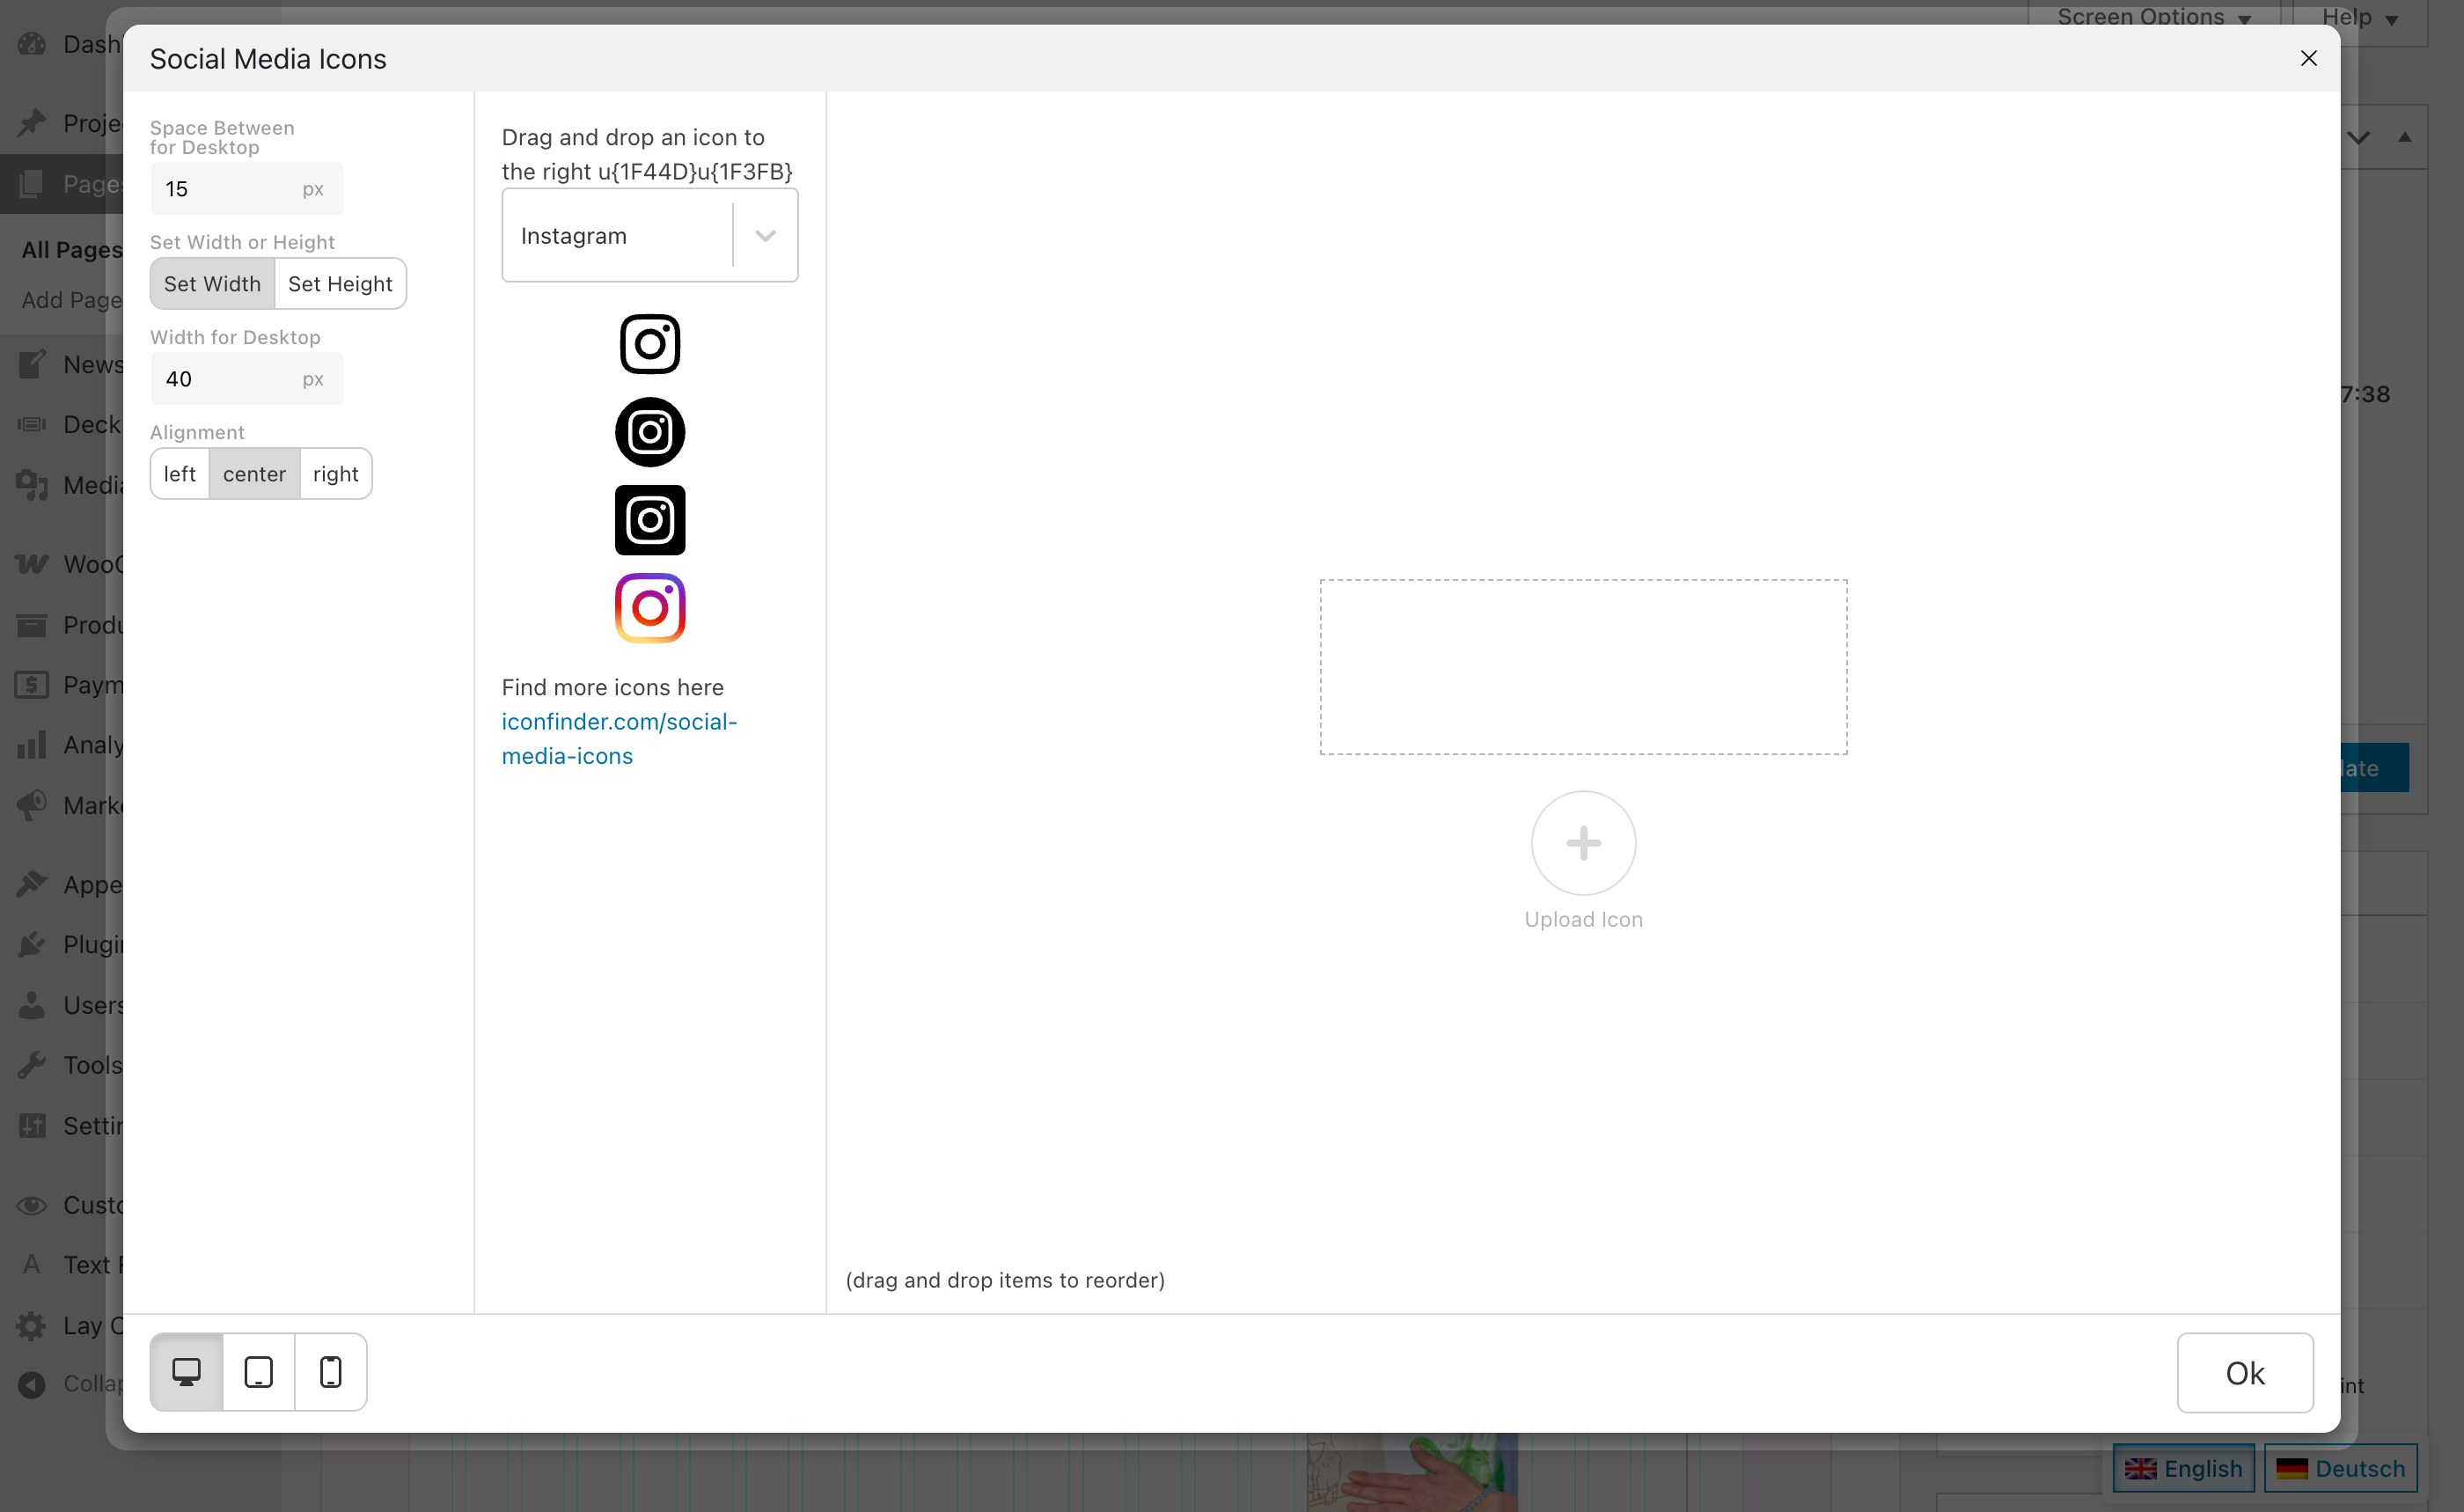The height and width of the screenshot is (1512, 2464).
Task: Click the Width for Desktop field
Action: (246, 379)
